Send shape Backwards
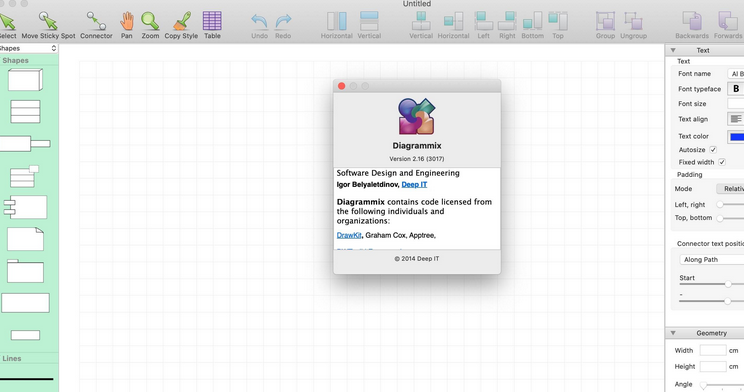The image size is (744, 392). coord(692,25)
